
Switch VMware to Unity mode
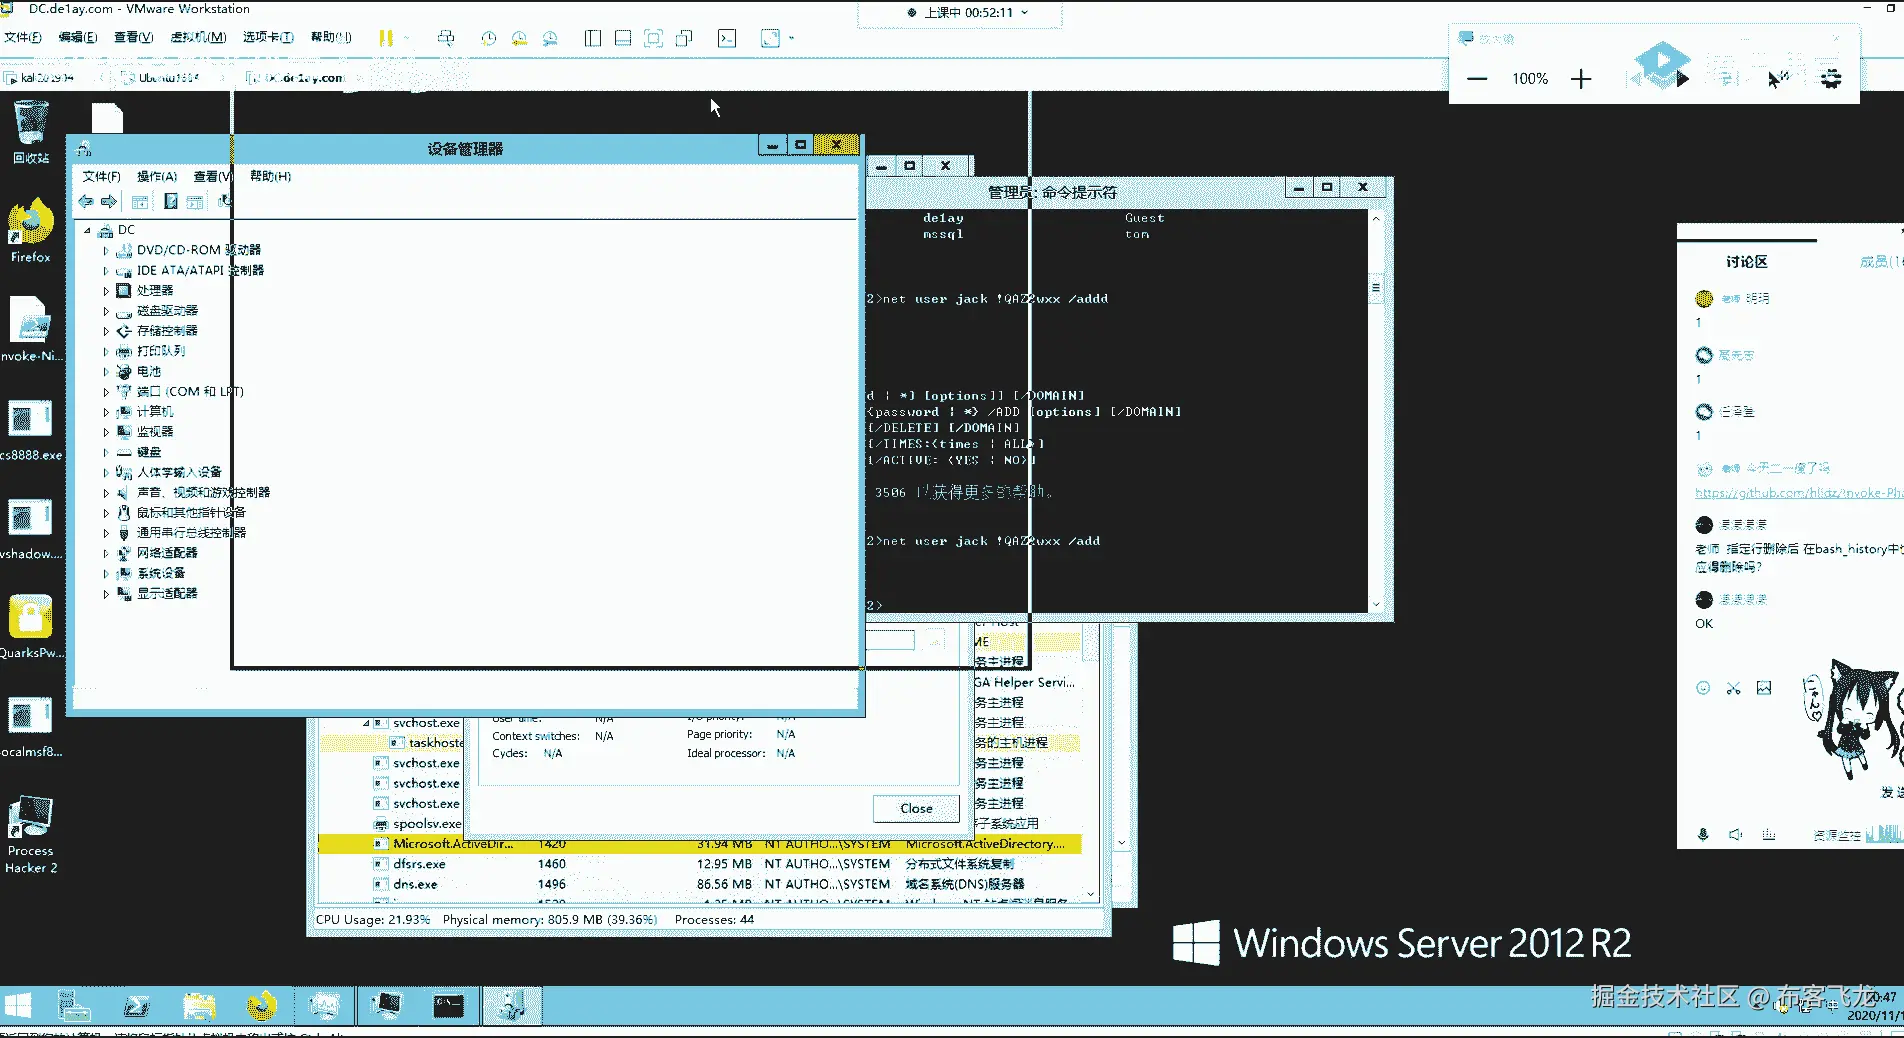(x=684, y=38)
